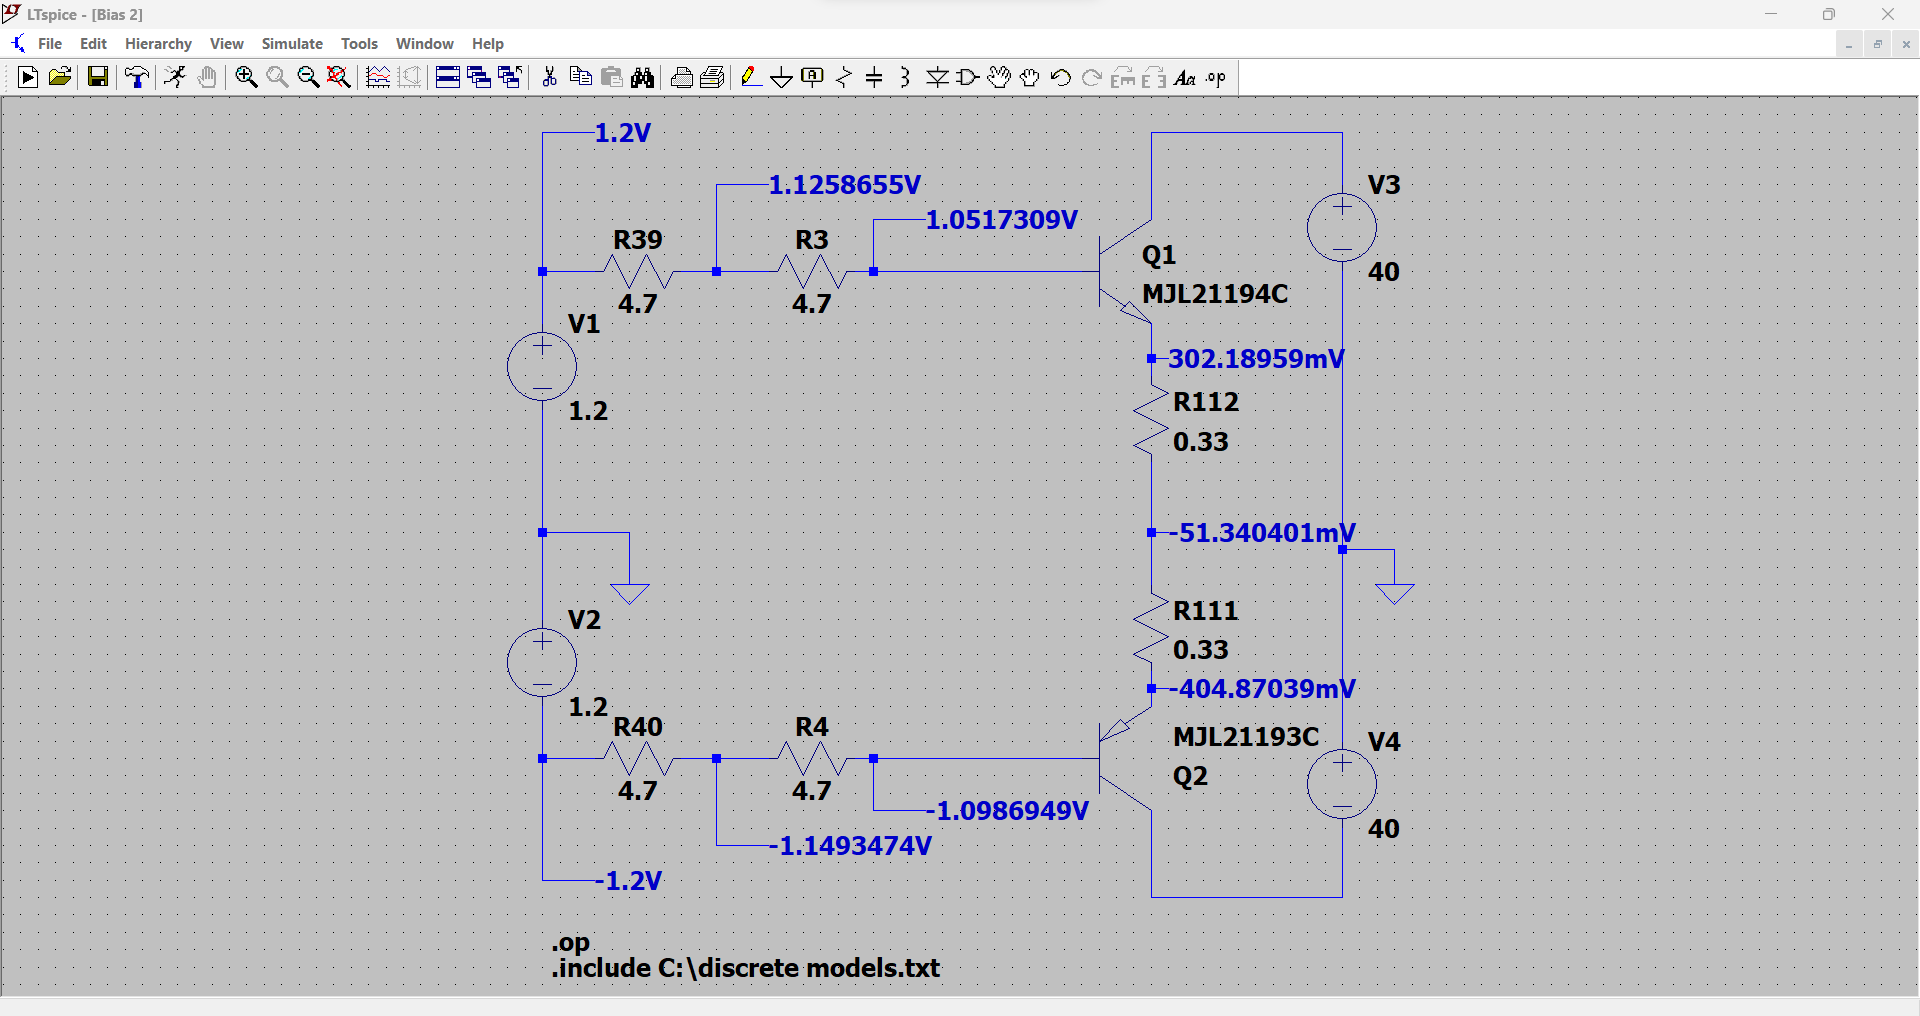The image size is (1920, 1016).
Task: Open the File menu
Action: (50, 44)
